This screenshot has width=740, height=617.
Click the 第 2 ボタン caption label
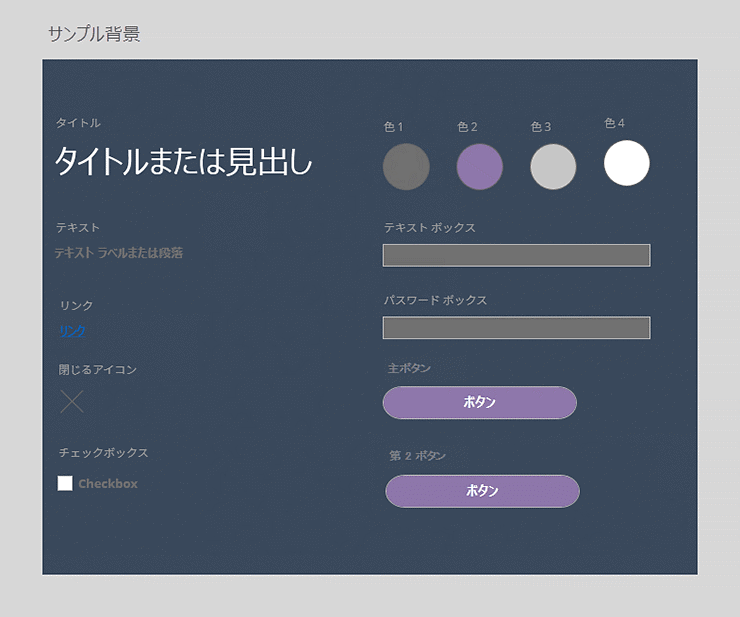pos(417,456)
